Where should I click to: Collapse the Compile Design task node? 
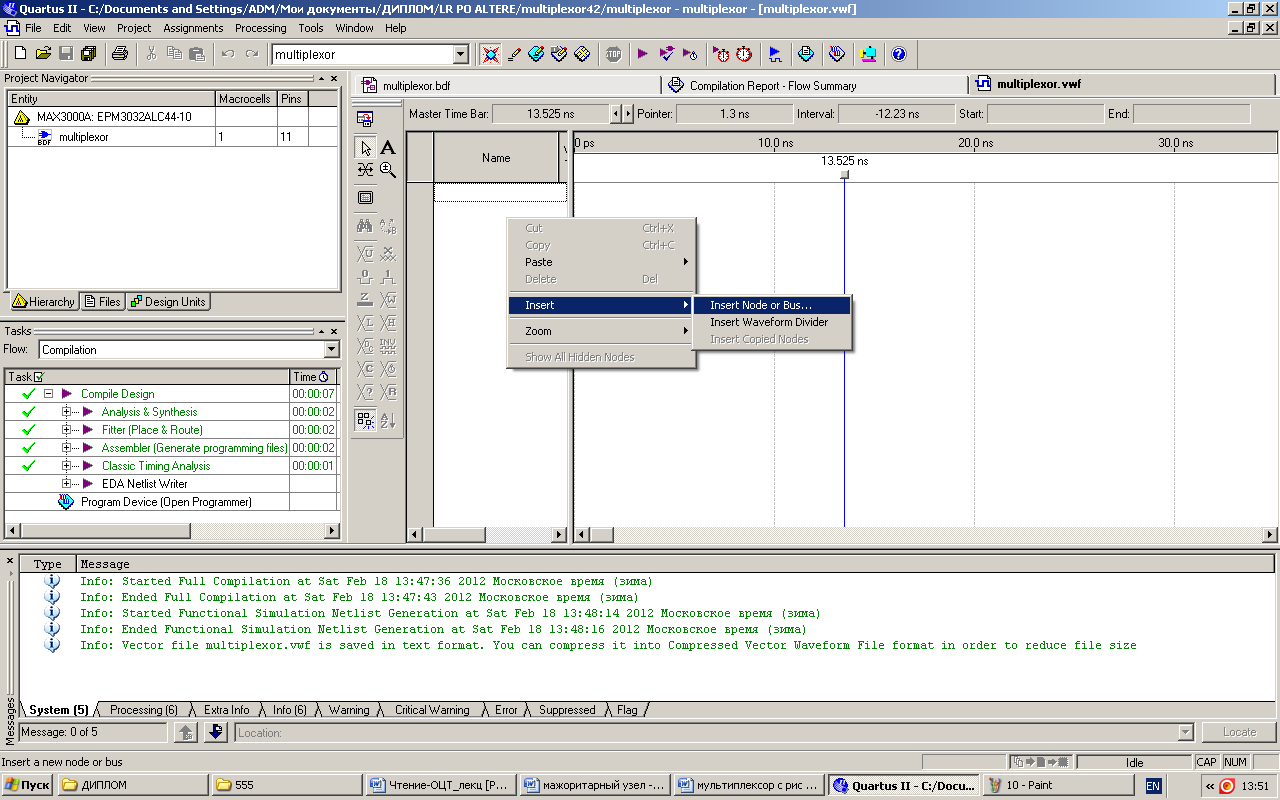[47, 394]
